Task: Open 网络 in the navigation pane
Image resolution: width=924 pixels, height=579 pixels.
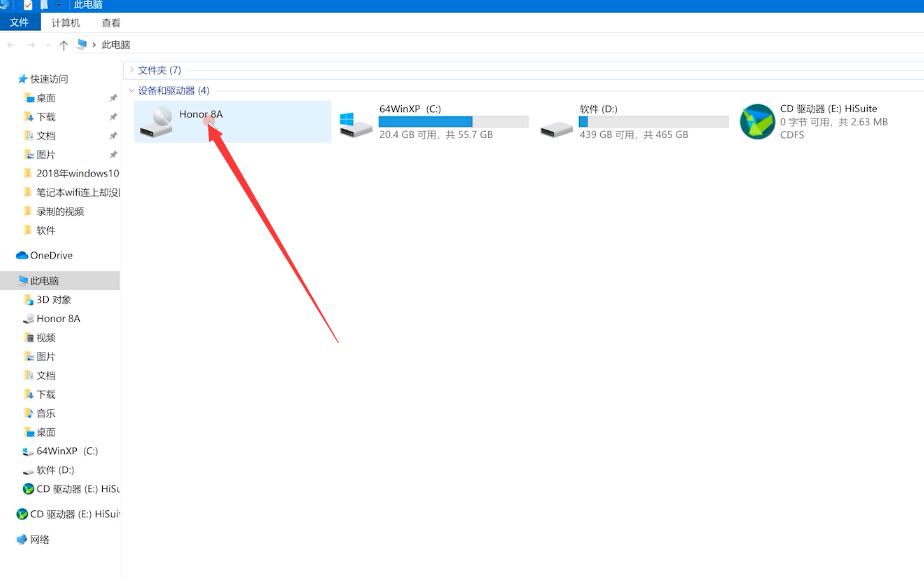Action: [x=33, y=540]
